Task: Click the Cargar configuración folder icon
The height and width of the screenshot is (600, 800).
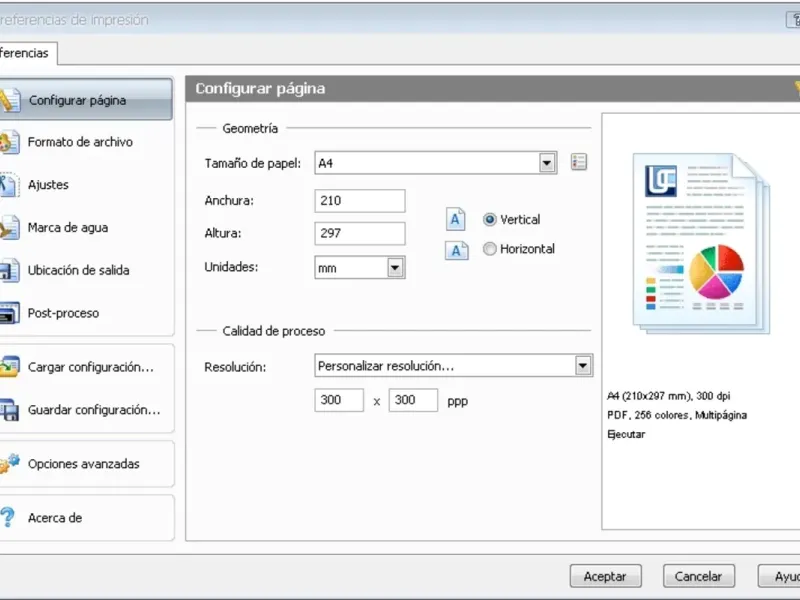Action: (9, 367)
